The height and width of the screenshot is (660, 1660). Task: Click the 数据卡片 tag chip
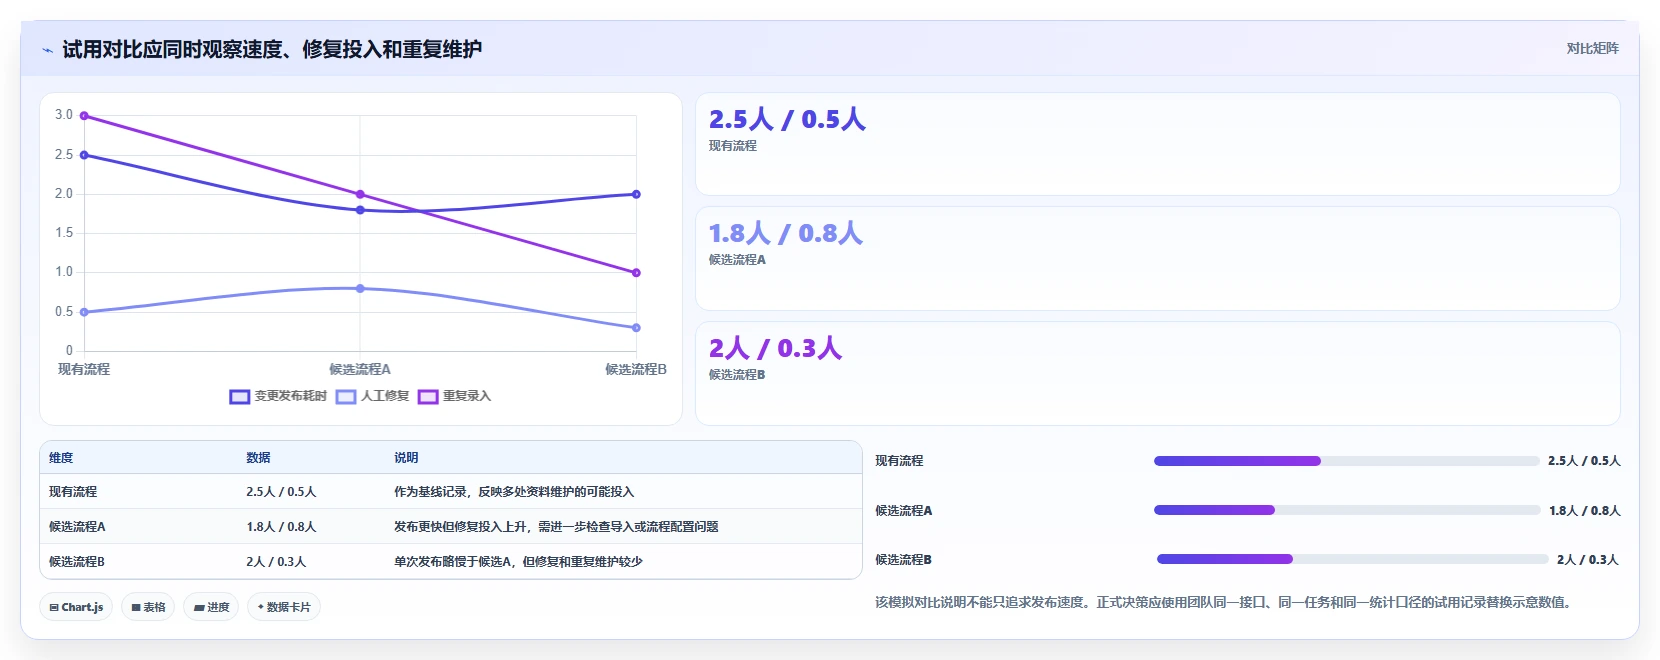pyautogui.click(x=284, y=607)
